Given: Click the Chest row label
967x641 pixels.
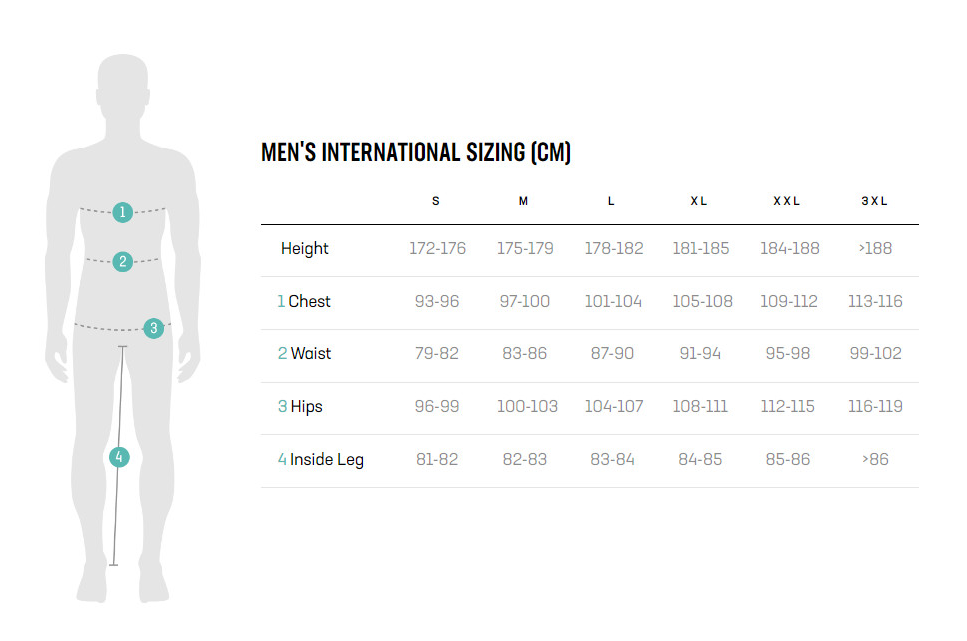Looking at the screenshot, I should click(304, 301).
